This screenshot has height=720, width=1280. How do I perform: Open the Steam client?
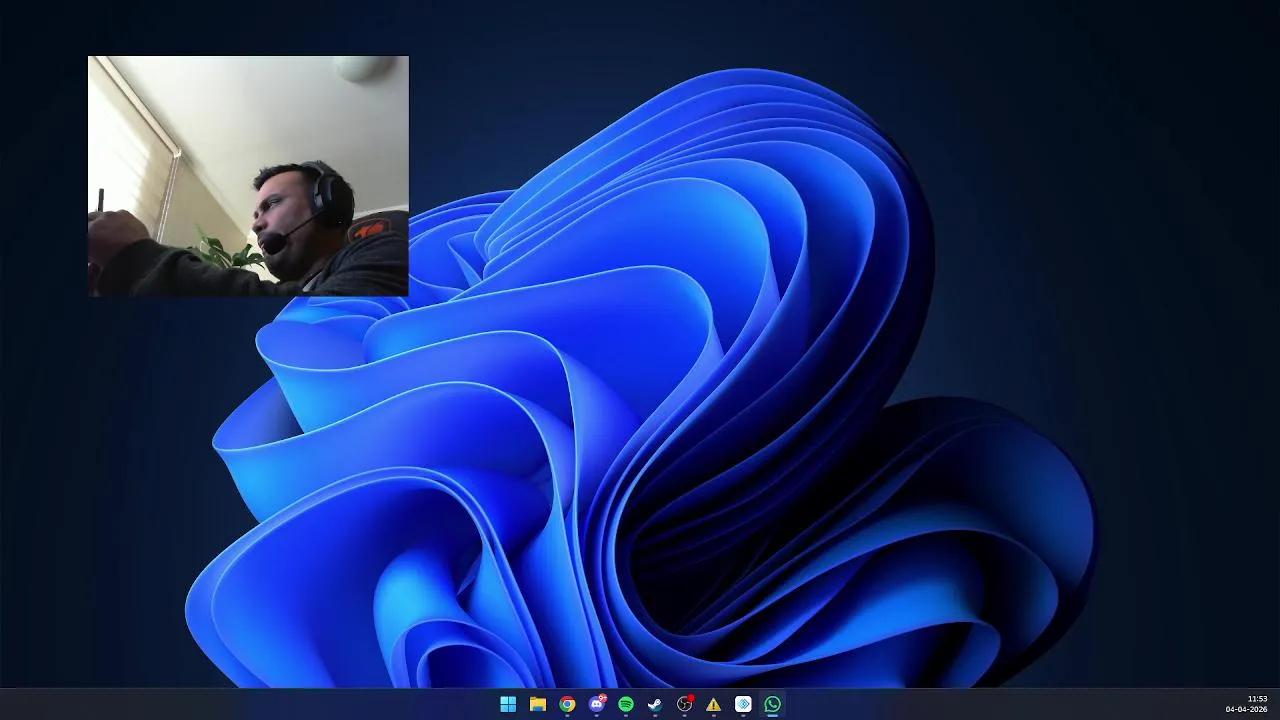655,704
